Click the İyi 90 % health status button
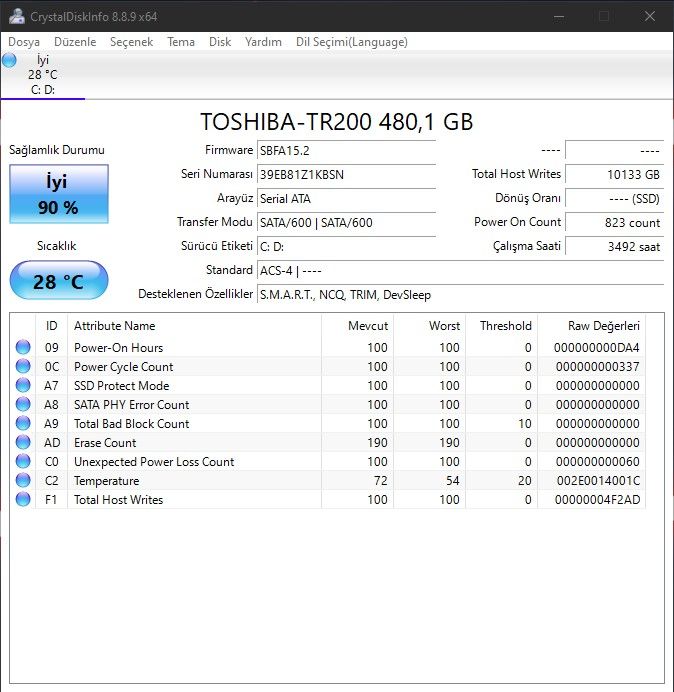Image resolution: width=674 pixels, height=692 pixels. [59, 194]
